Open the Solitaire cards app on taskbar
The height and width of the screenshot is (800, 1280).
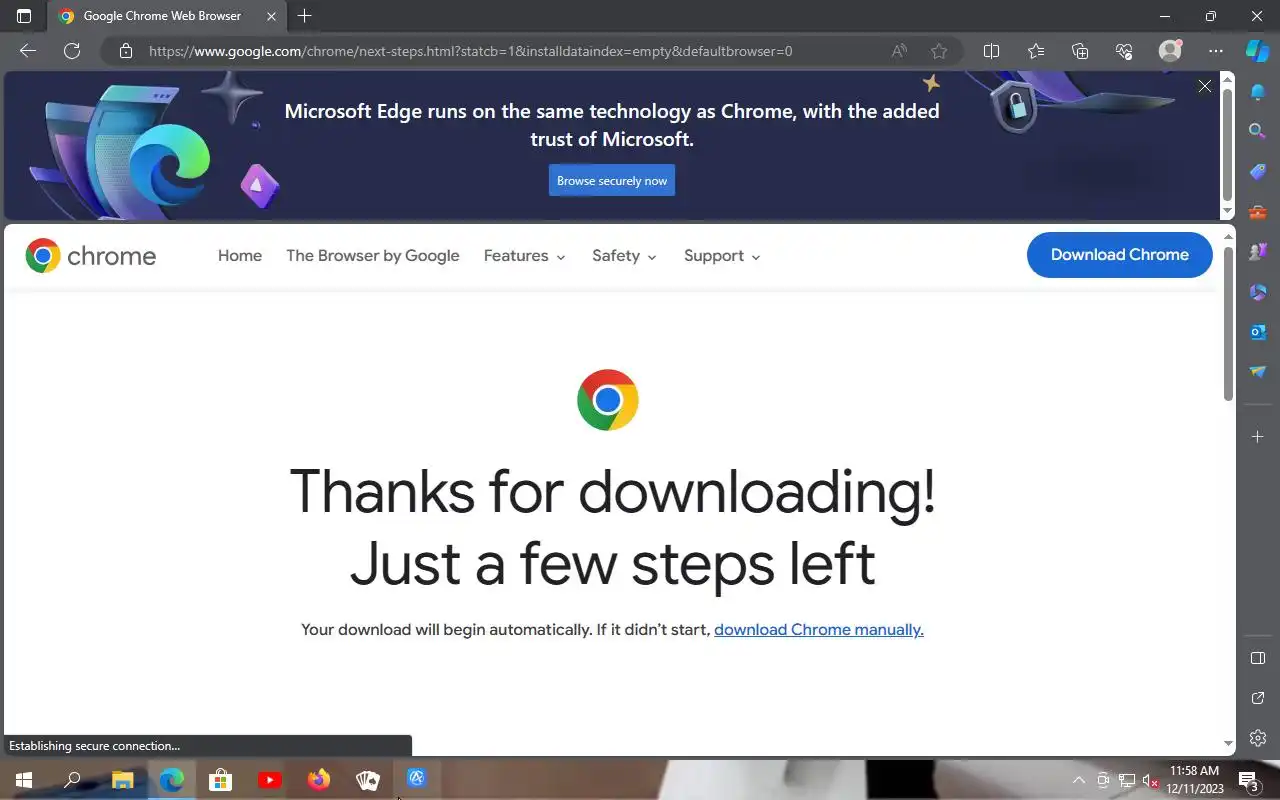click(368, 780)
